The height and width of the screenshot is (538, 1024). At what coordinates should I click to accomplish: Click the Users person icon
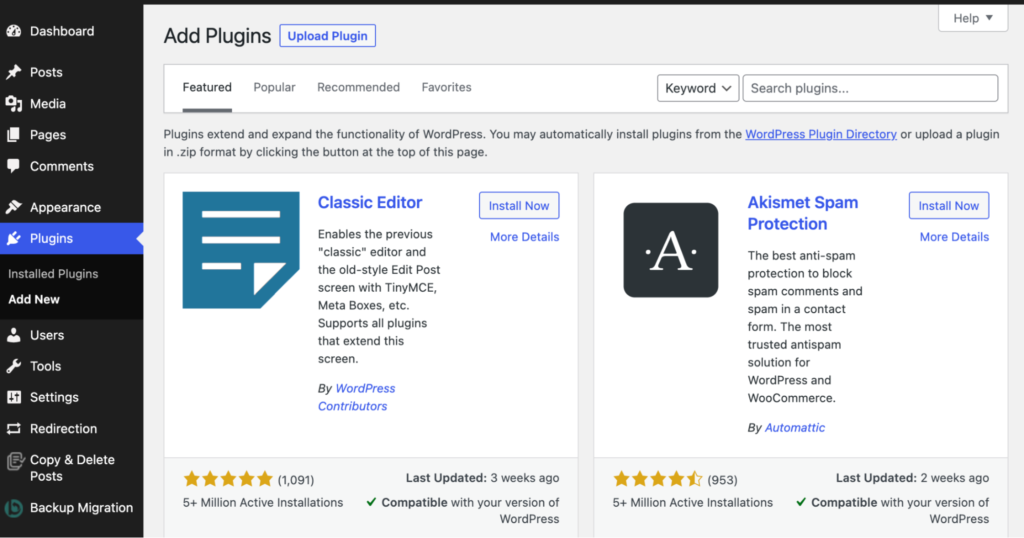coord(14,335)
